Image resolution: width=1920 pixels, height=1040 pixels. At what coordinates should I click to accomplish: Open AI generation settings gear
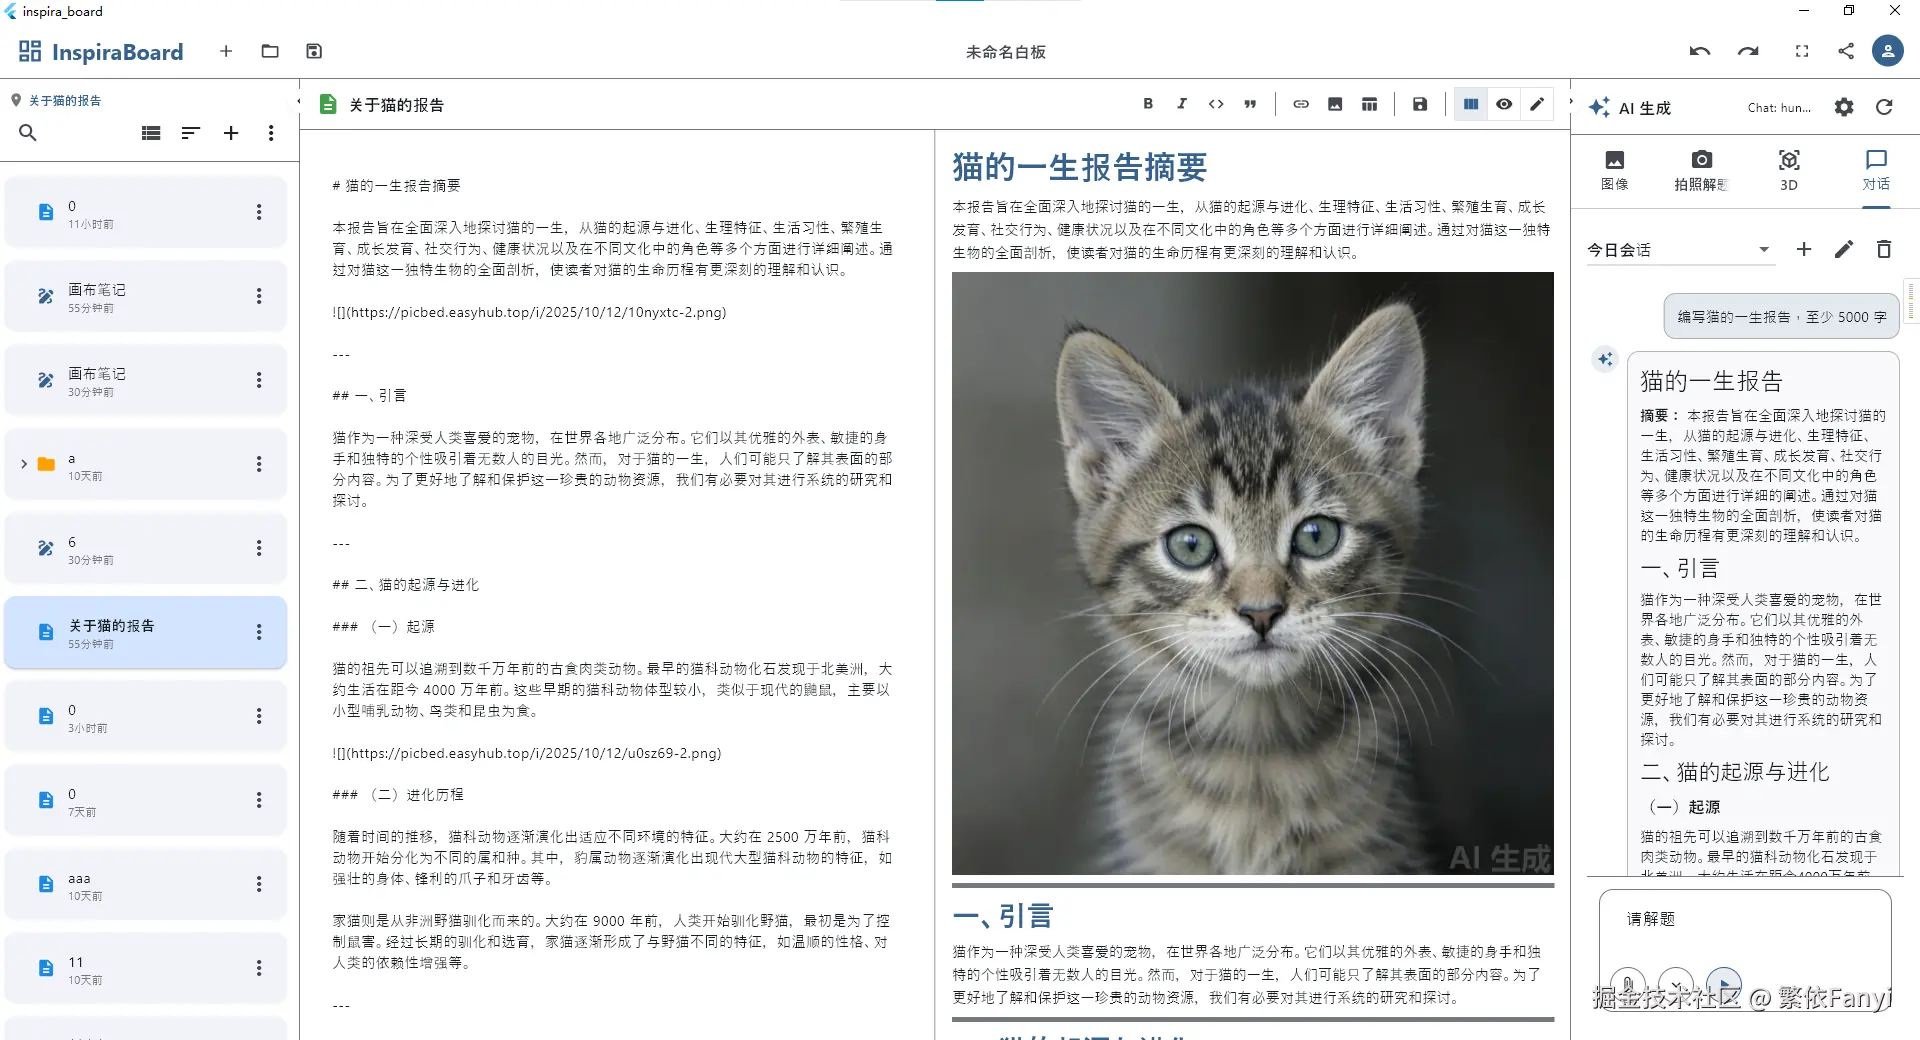[1843, 107]
